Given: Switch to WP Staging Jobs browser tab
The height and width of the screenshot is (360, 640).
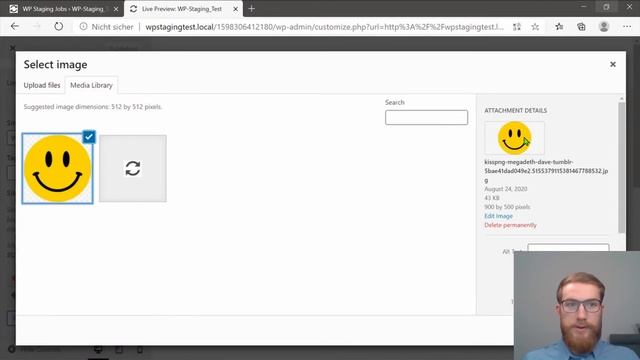Looking at the screenshot, I should click(x=63, y=9).
